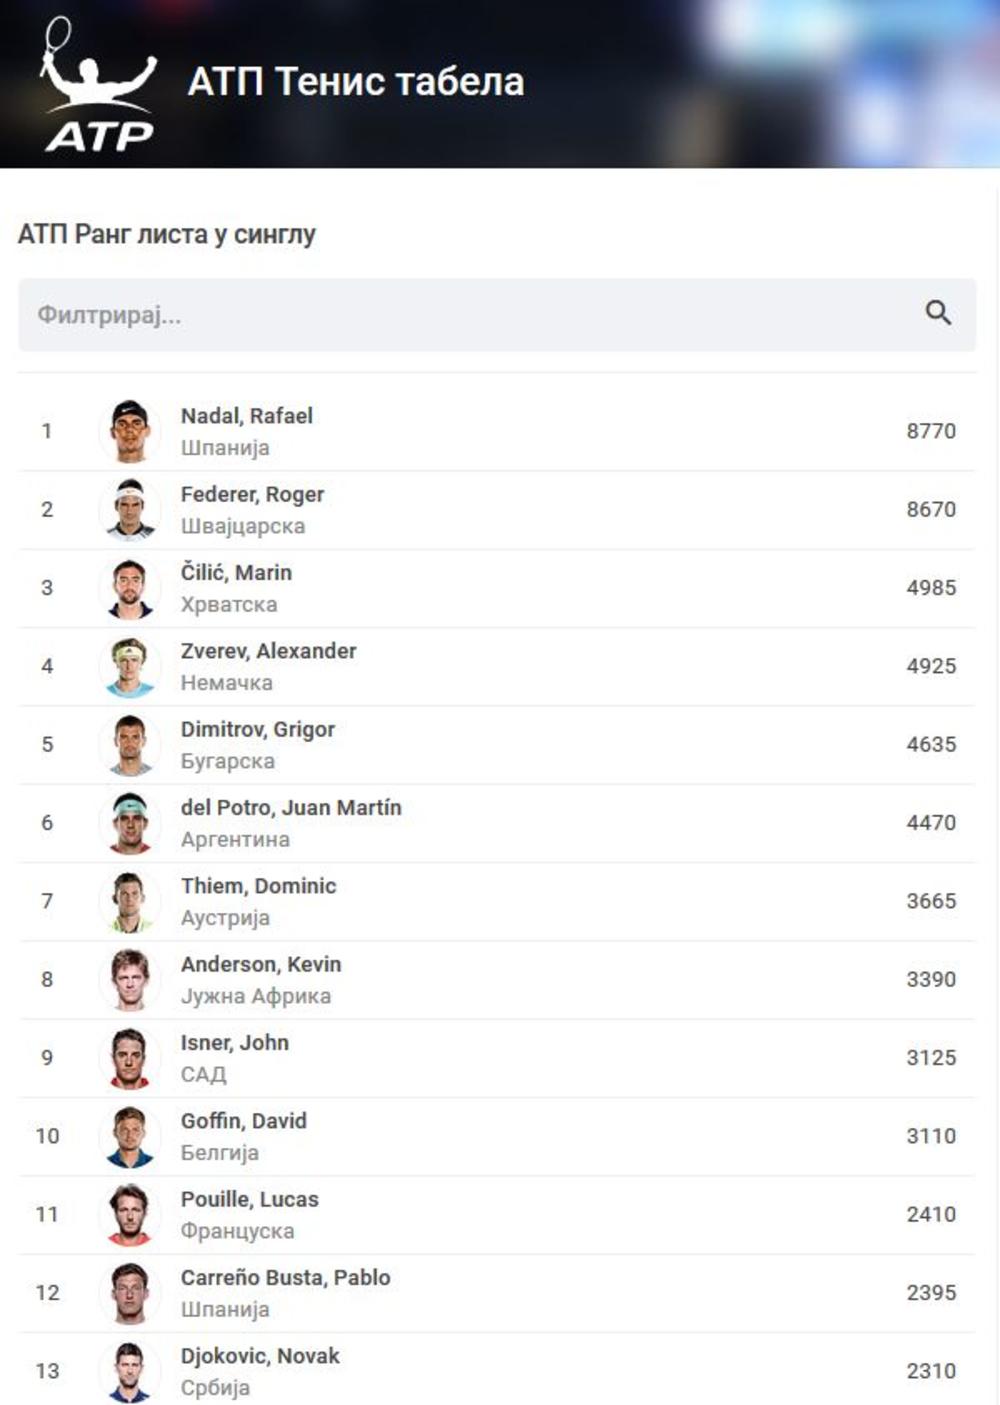Image resolution: width=1000 pixels, height=1405 pixels.
Task: Click David Goffin's avatar photo
Action: coord(130,1136)
